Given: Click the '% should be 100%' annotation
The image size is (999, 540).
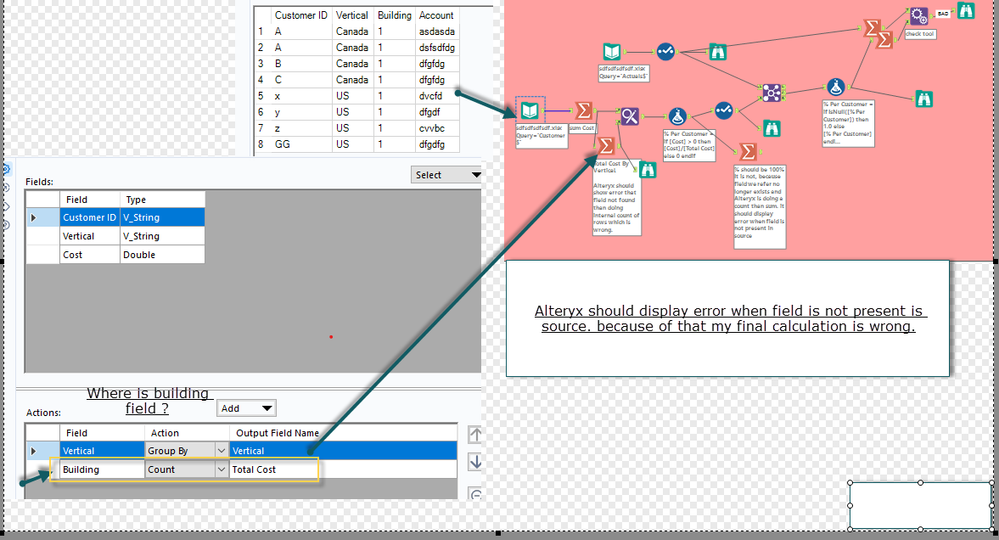Looking at the screenshot, I should coord(759,206).
